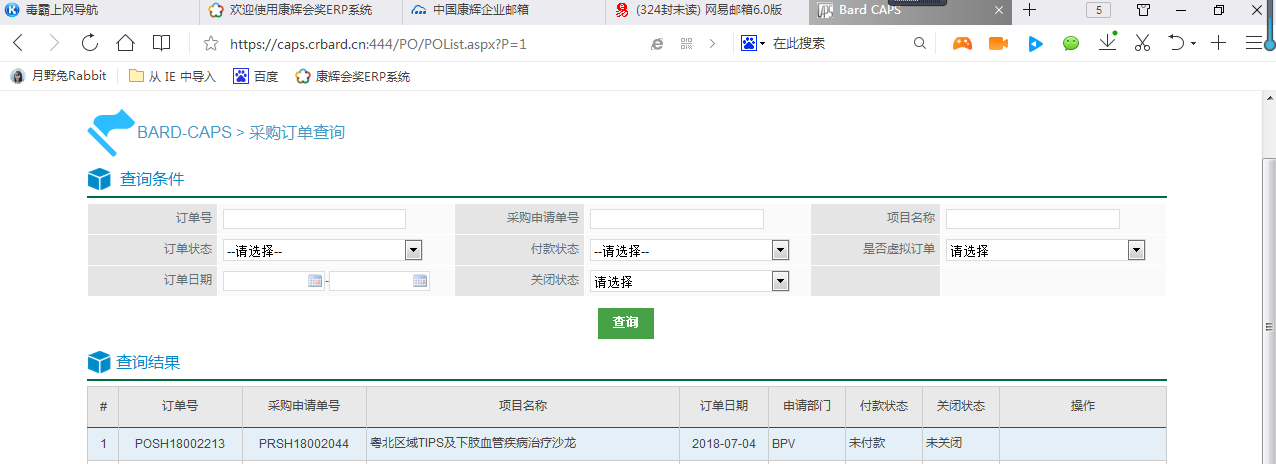The height and width of the screenshot is (464, 1276).
Task: Click the orange game controller icon
Action: [x=962, y=44]
